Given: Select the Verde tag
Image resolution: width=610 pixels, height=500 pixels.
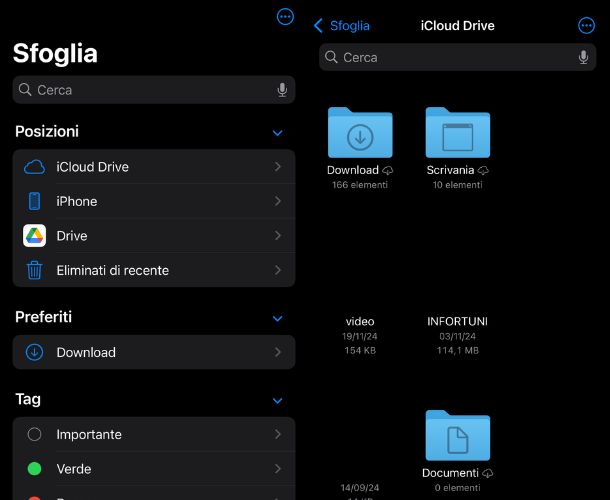Looking at the screenshot, I should (x=154, y=468).
